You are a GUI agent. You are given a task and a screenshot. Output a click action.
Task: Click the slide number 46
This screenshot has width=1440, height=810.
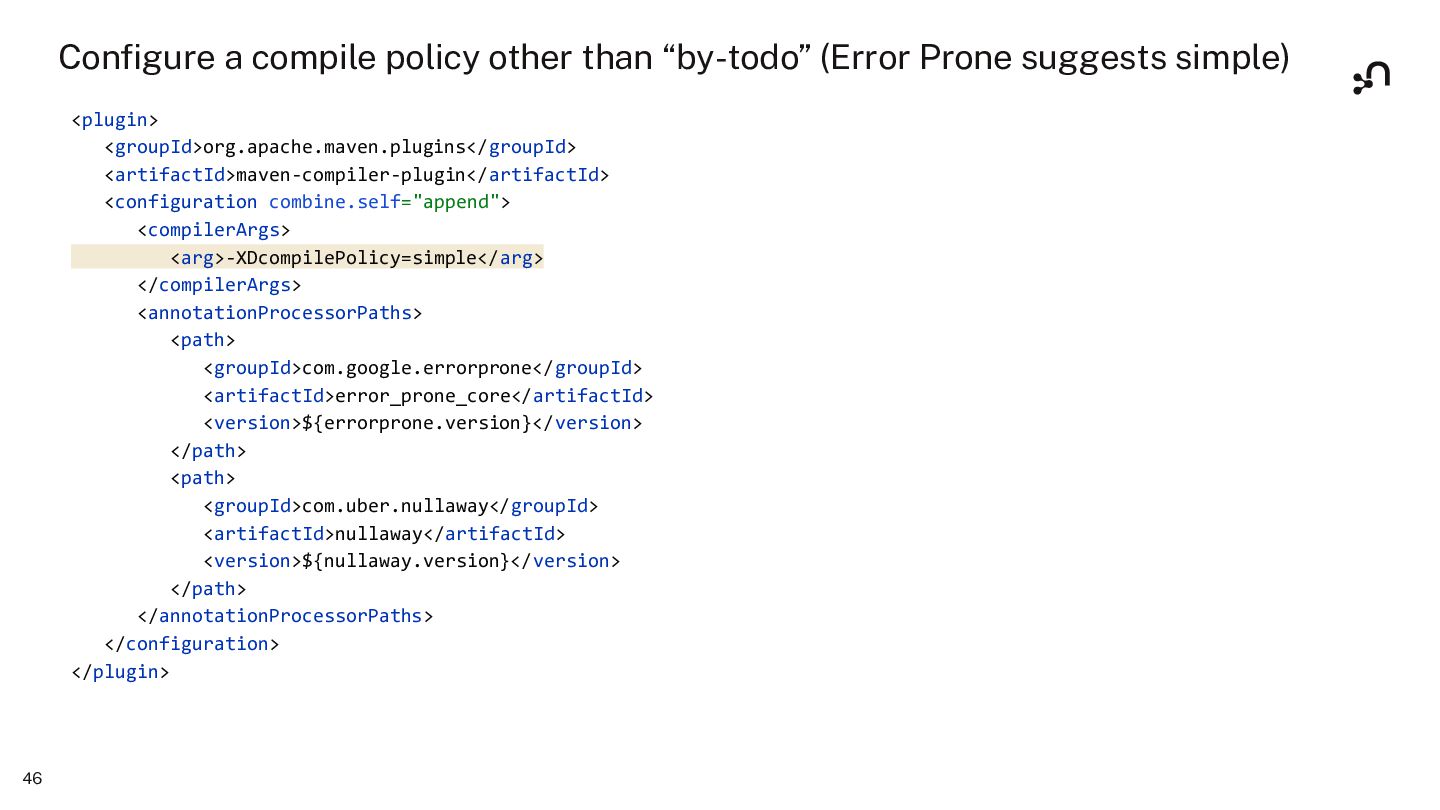pos(32,779)
